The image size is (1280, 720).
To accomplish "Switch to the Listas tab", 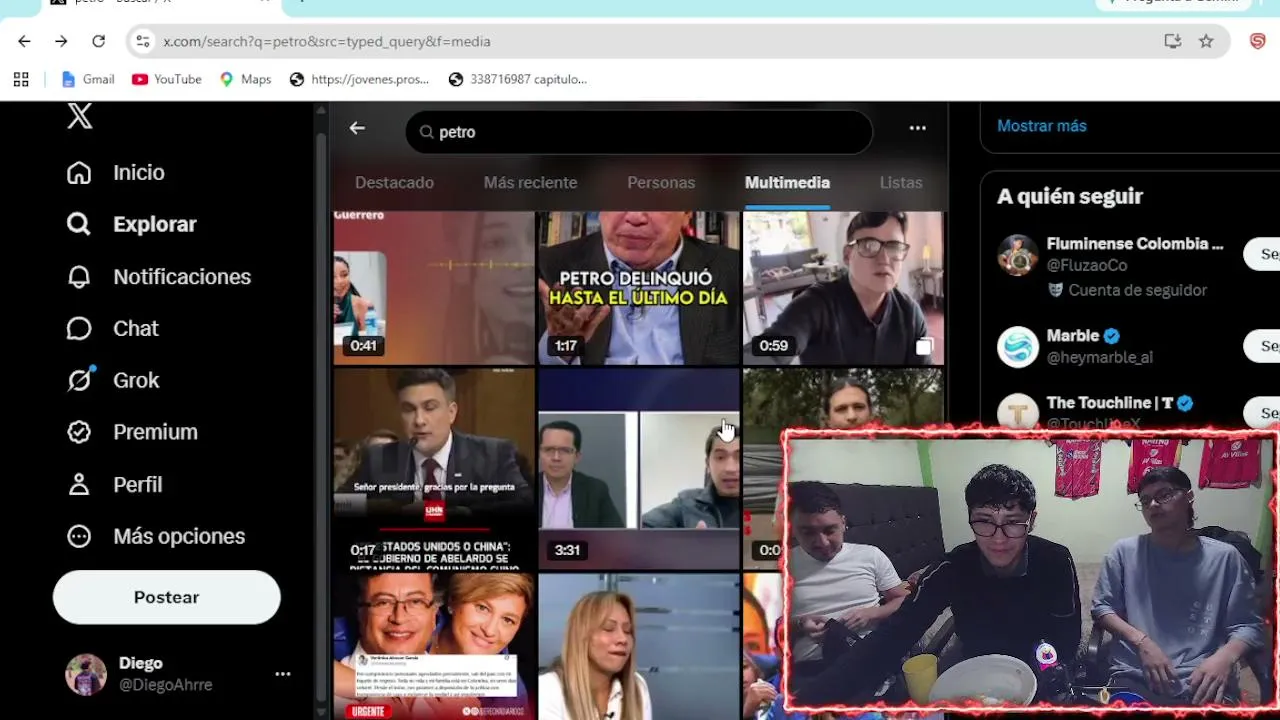I will [x=901, y=182].
